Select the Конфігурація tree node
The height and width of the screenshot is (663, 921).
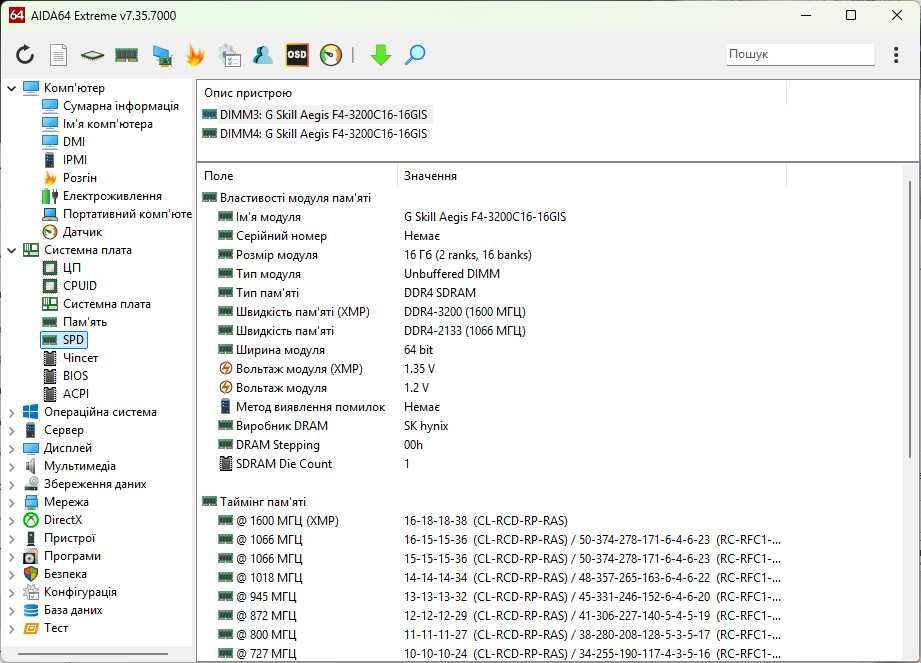(70, 592)
